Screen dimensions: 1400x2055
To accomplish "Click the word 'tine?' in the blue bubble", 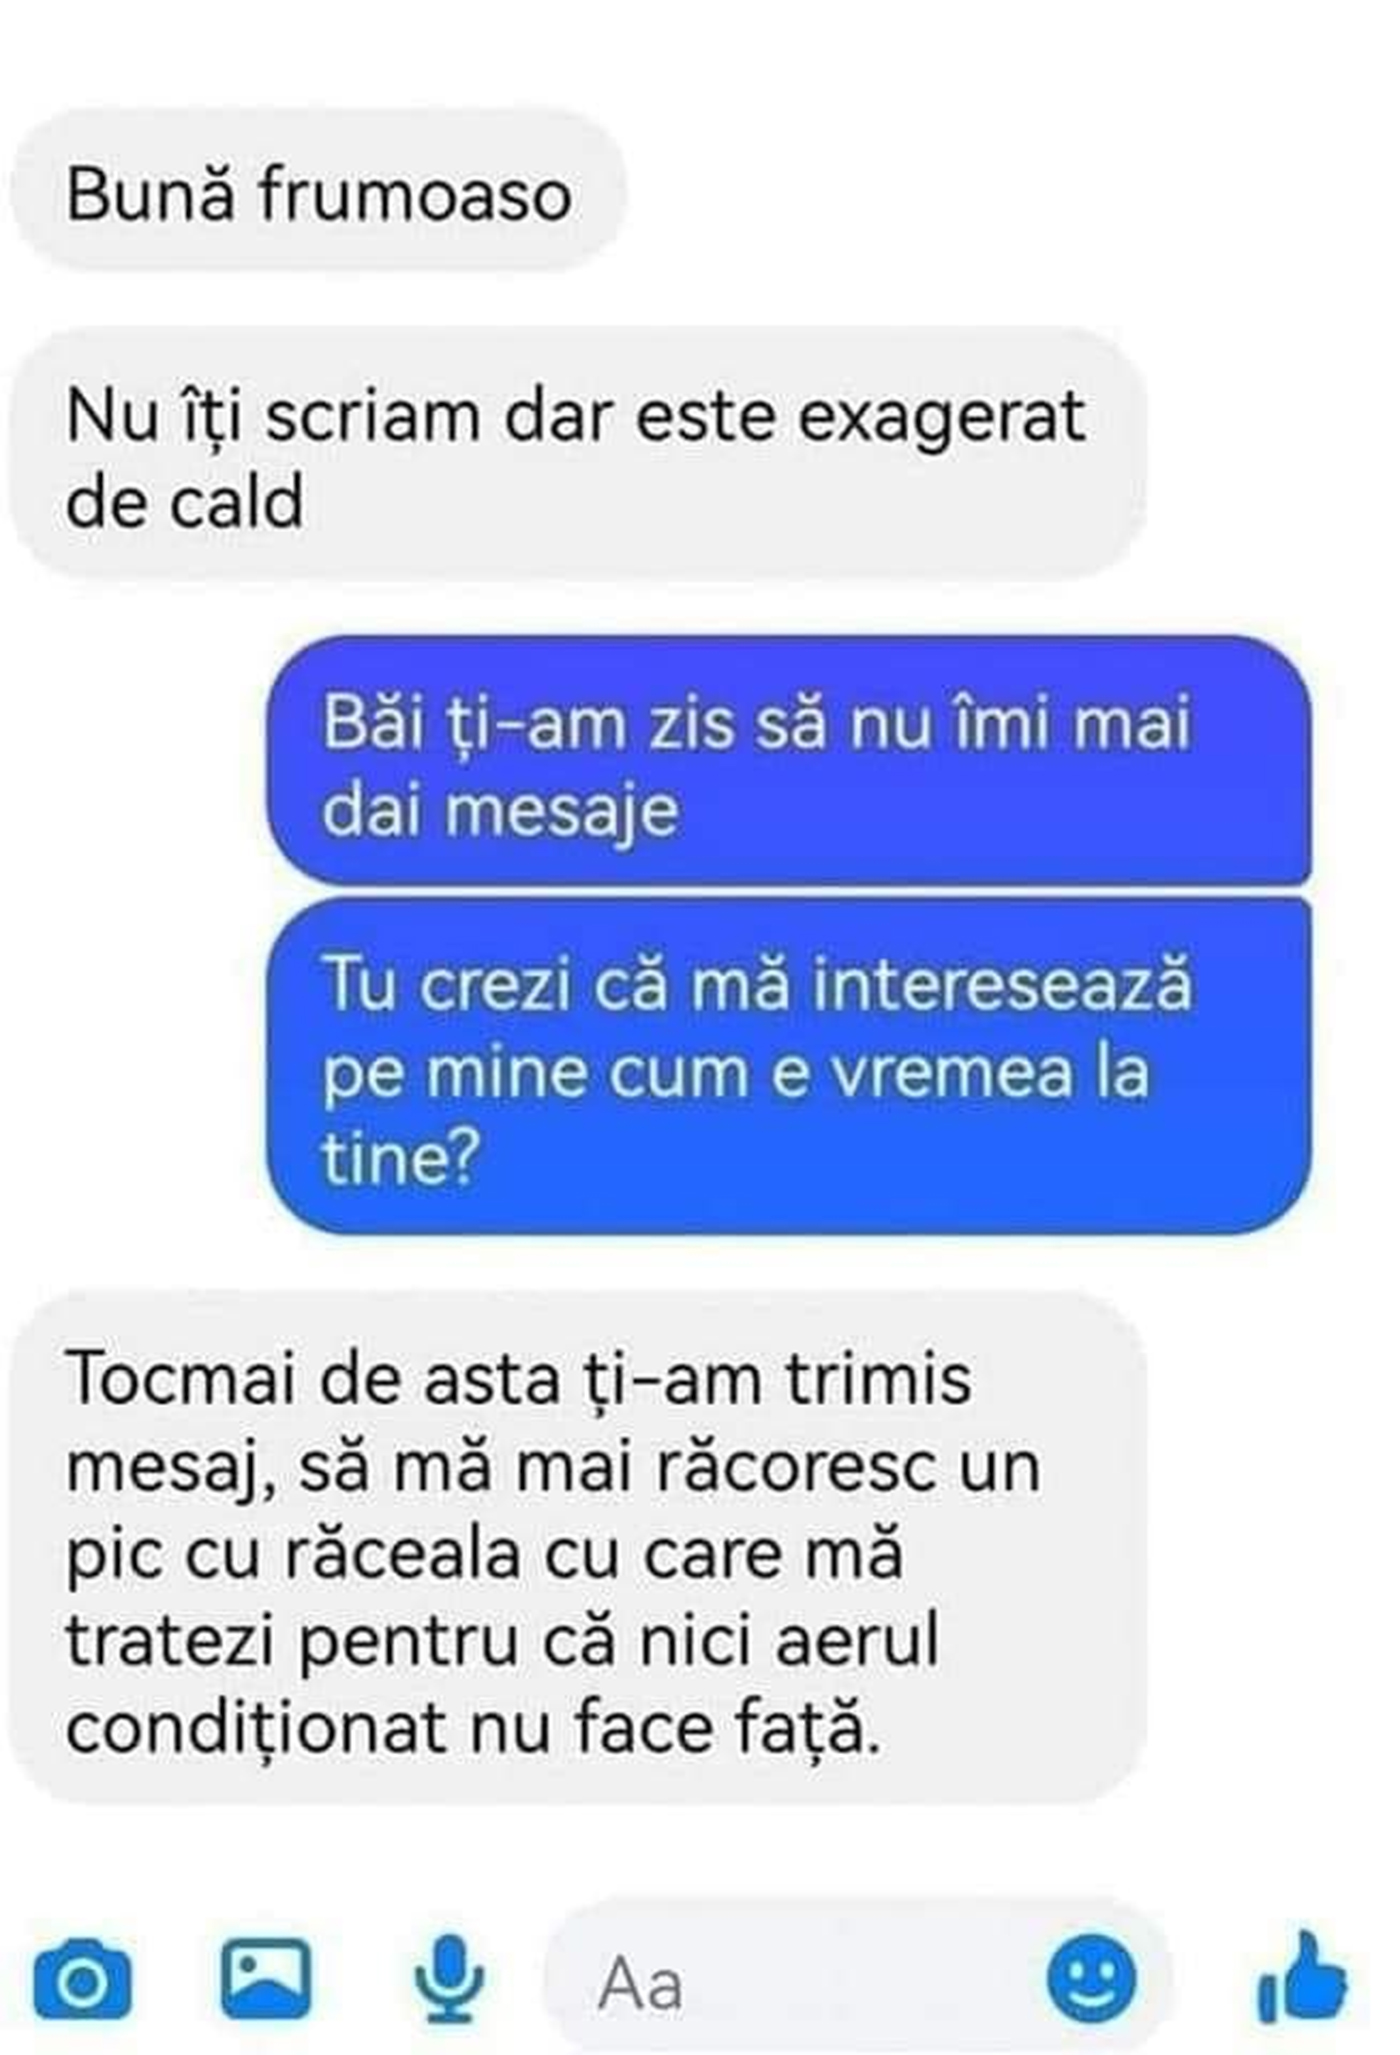I will [401, 1156].
